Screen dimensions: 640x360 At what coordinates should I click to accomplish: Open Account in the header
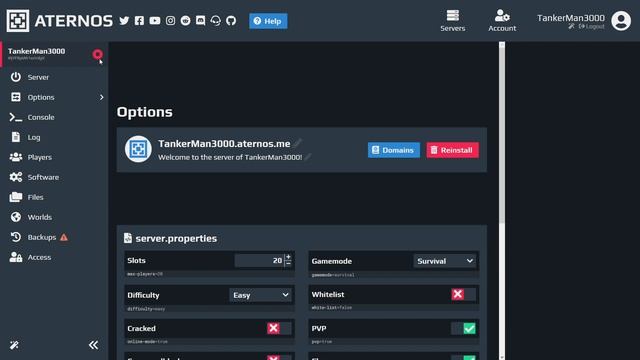coord(502,20)
